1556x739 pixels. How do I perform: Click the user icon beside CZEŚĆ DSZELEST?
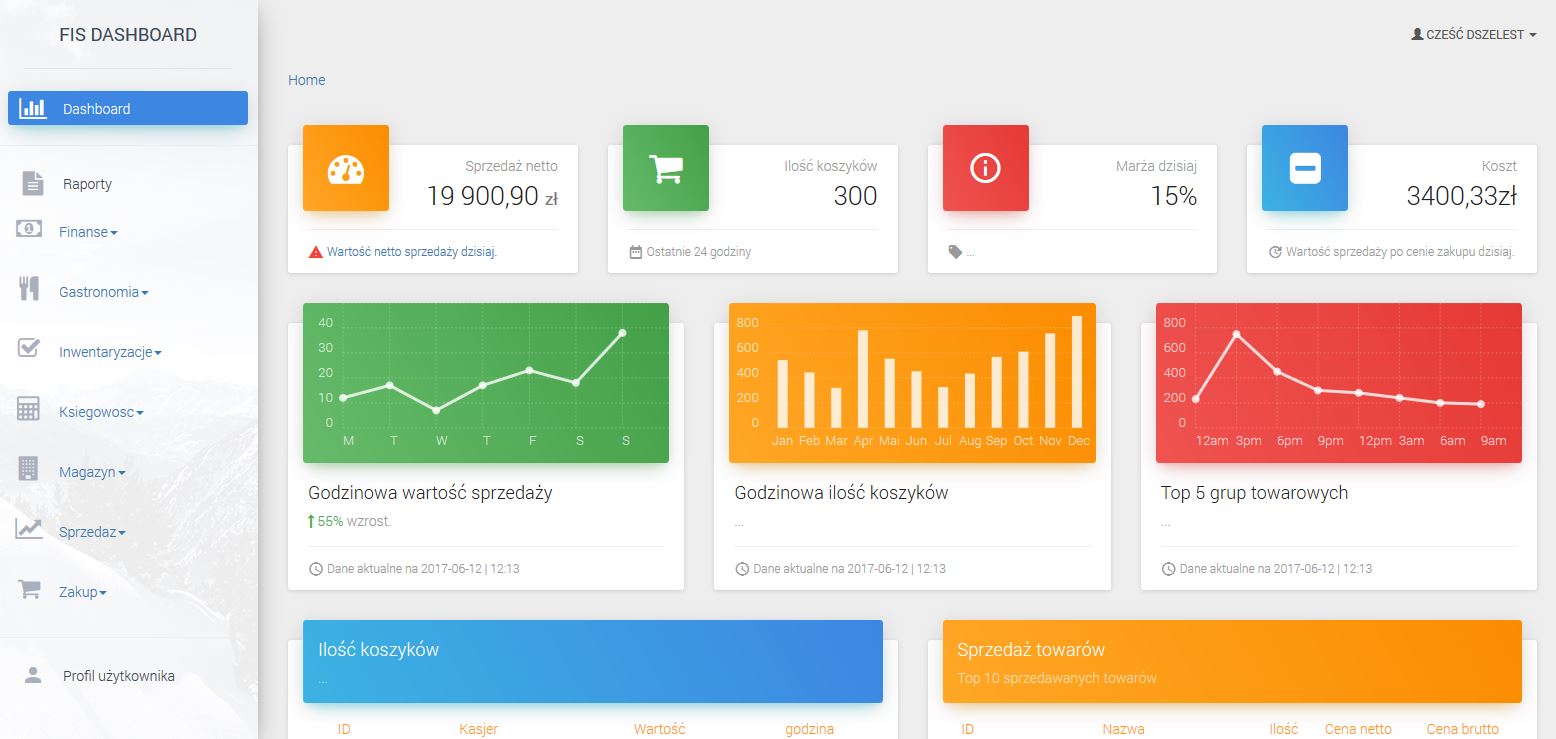coord(1417,34)
